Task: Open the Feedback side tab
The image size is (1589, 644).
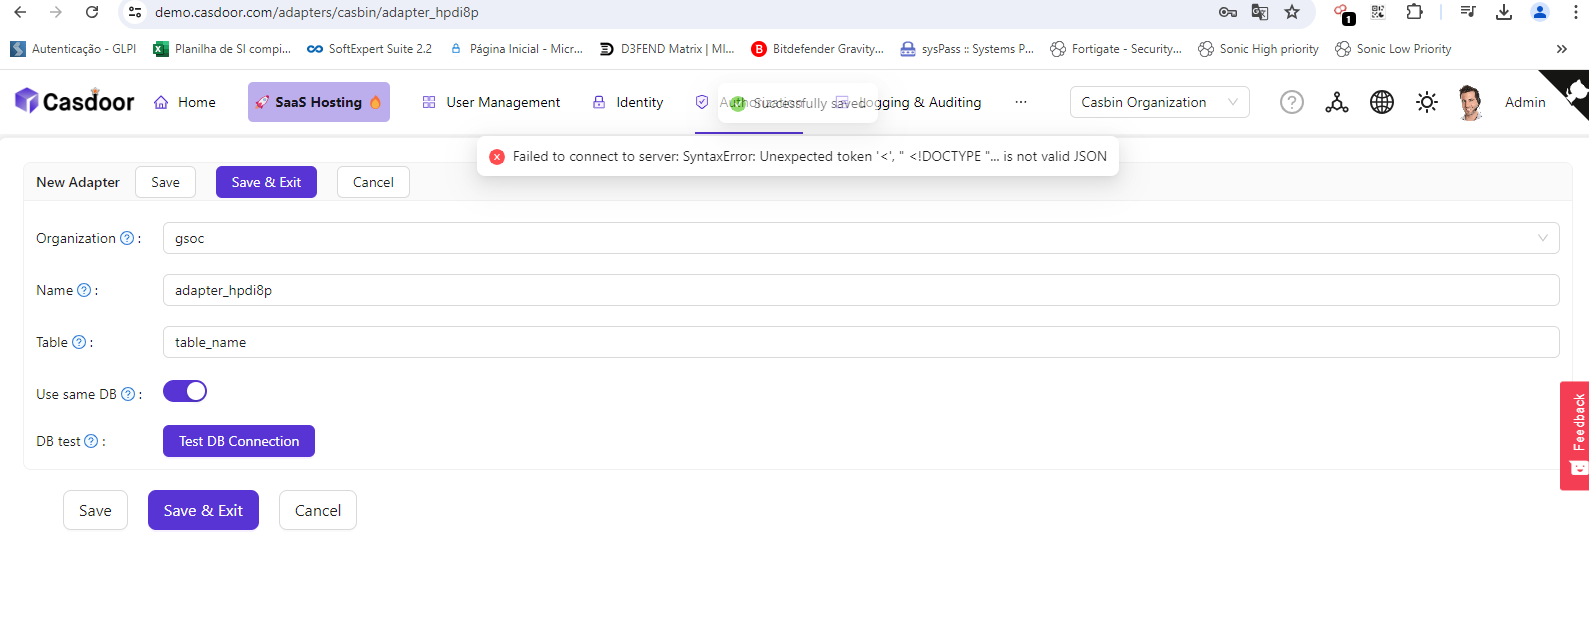Action: tap(1575, 435)
